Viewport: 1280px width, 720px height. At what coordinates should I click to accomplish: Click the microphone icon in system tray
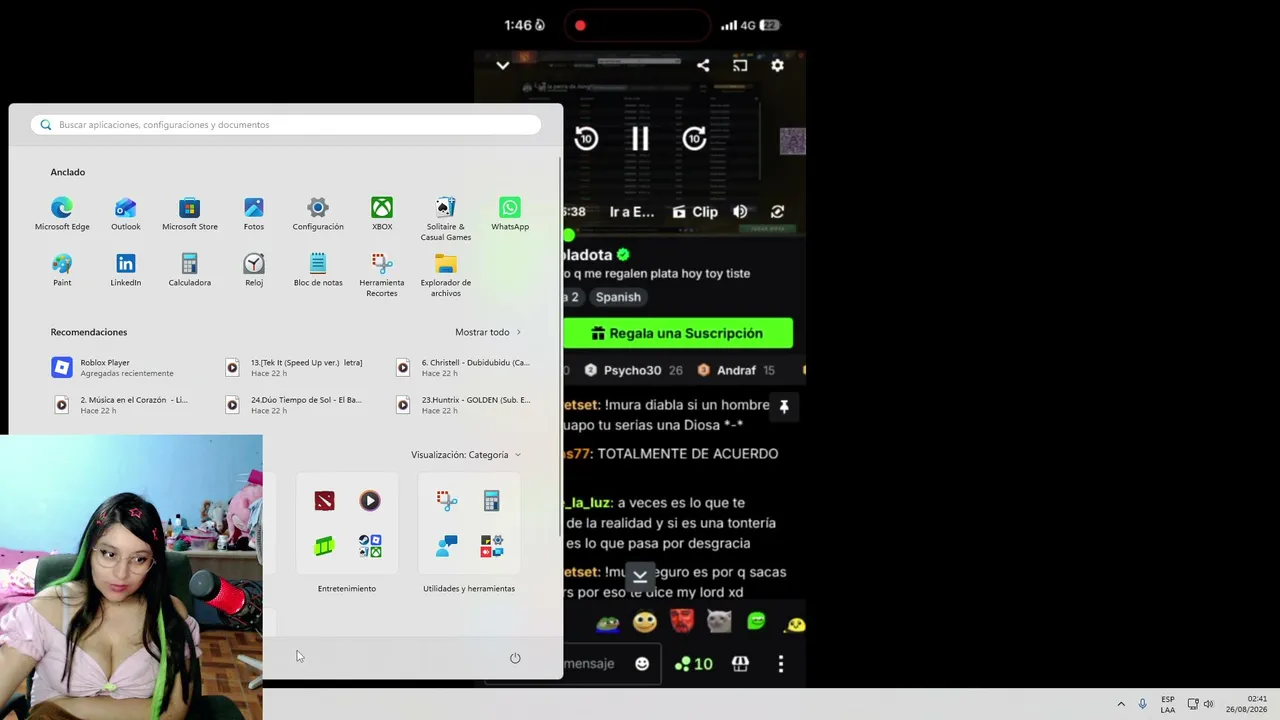pos(1143,704)
